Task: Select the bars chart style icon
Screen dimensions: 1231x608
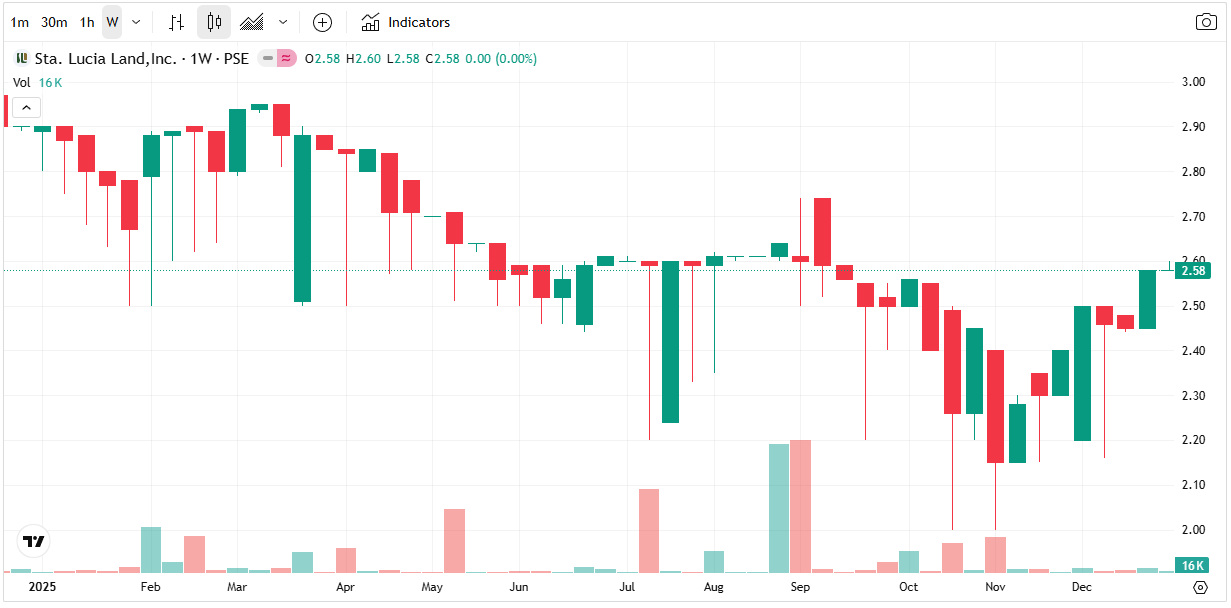Action: point(176,22)
